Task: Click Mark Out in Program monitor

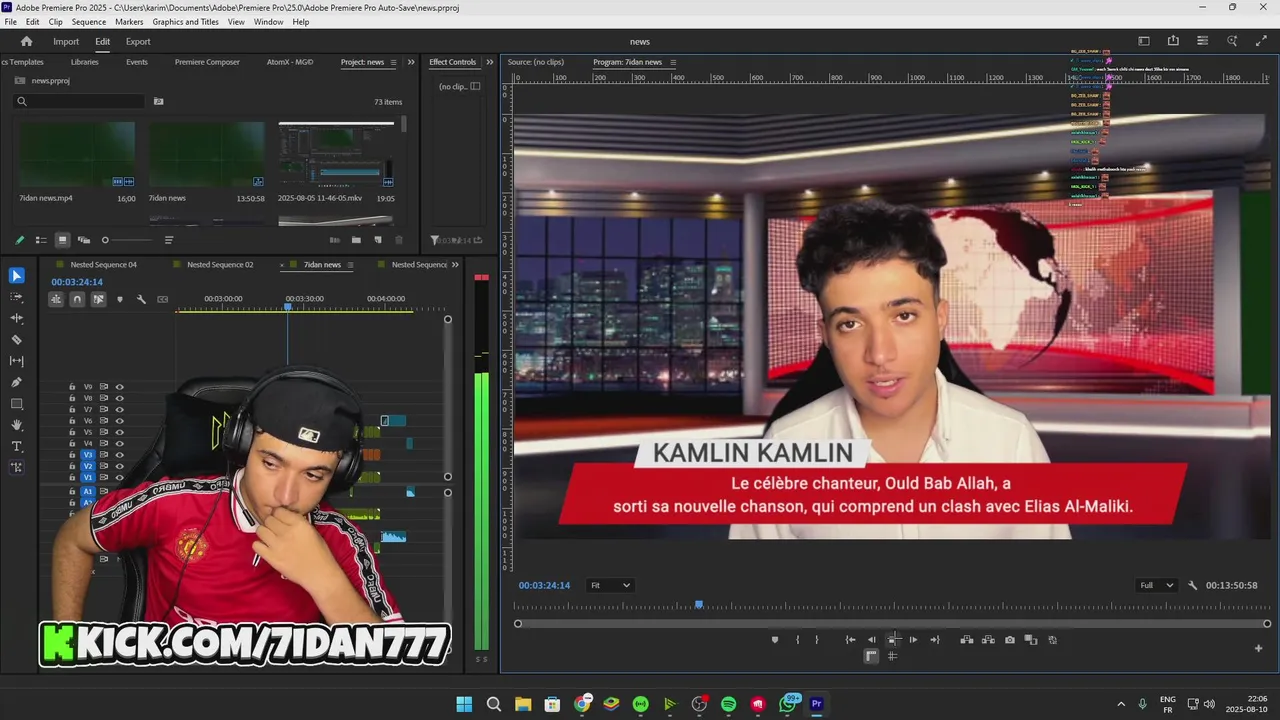Action: click(816, 640)
